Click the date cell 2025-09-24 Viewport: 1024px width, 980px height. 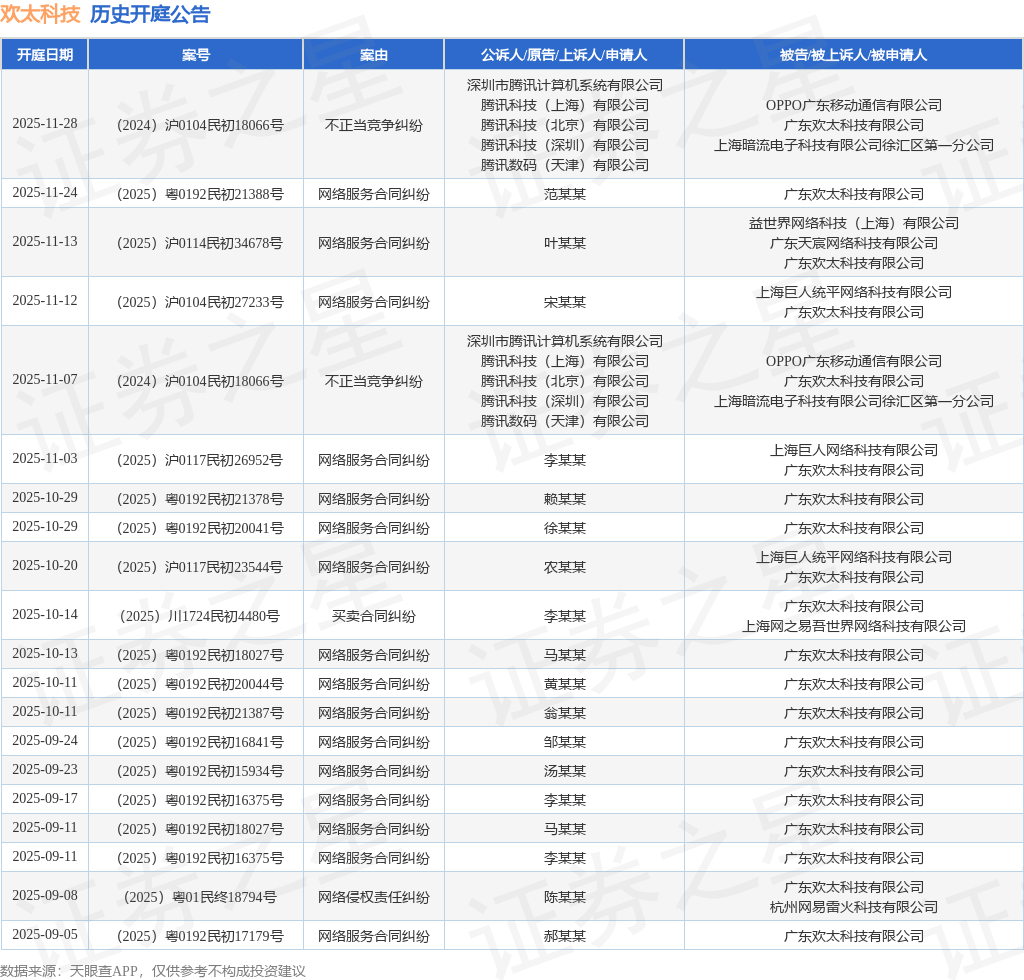(44, 740)
